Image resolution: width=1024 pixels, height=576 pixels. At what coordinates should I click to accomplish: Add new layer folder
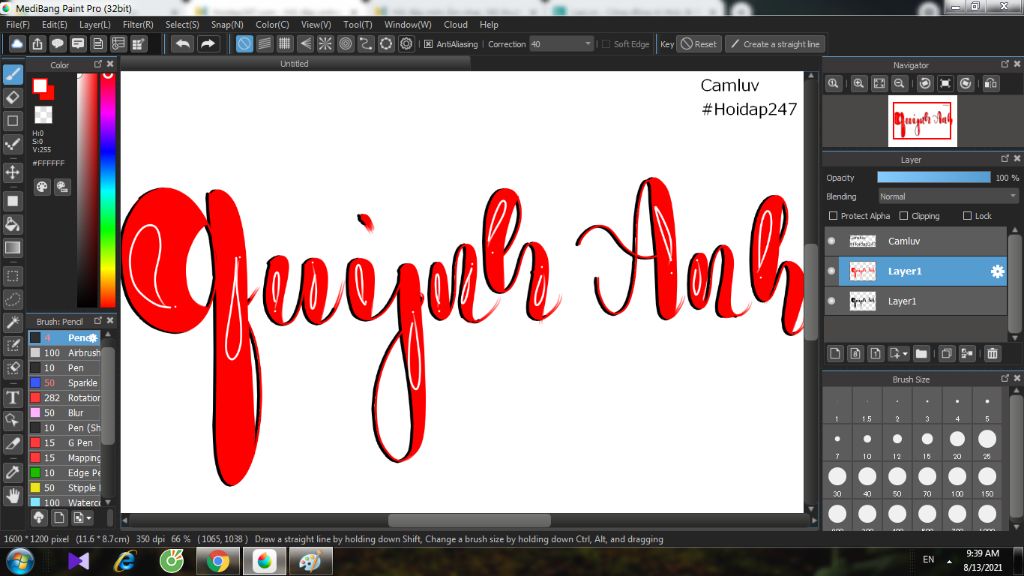[x=921, y=353]
